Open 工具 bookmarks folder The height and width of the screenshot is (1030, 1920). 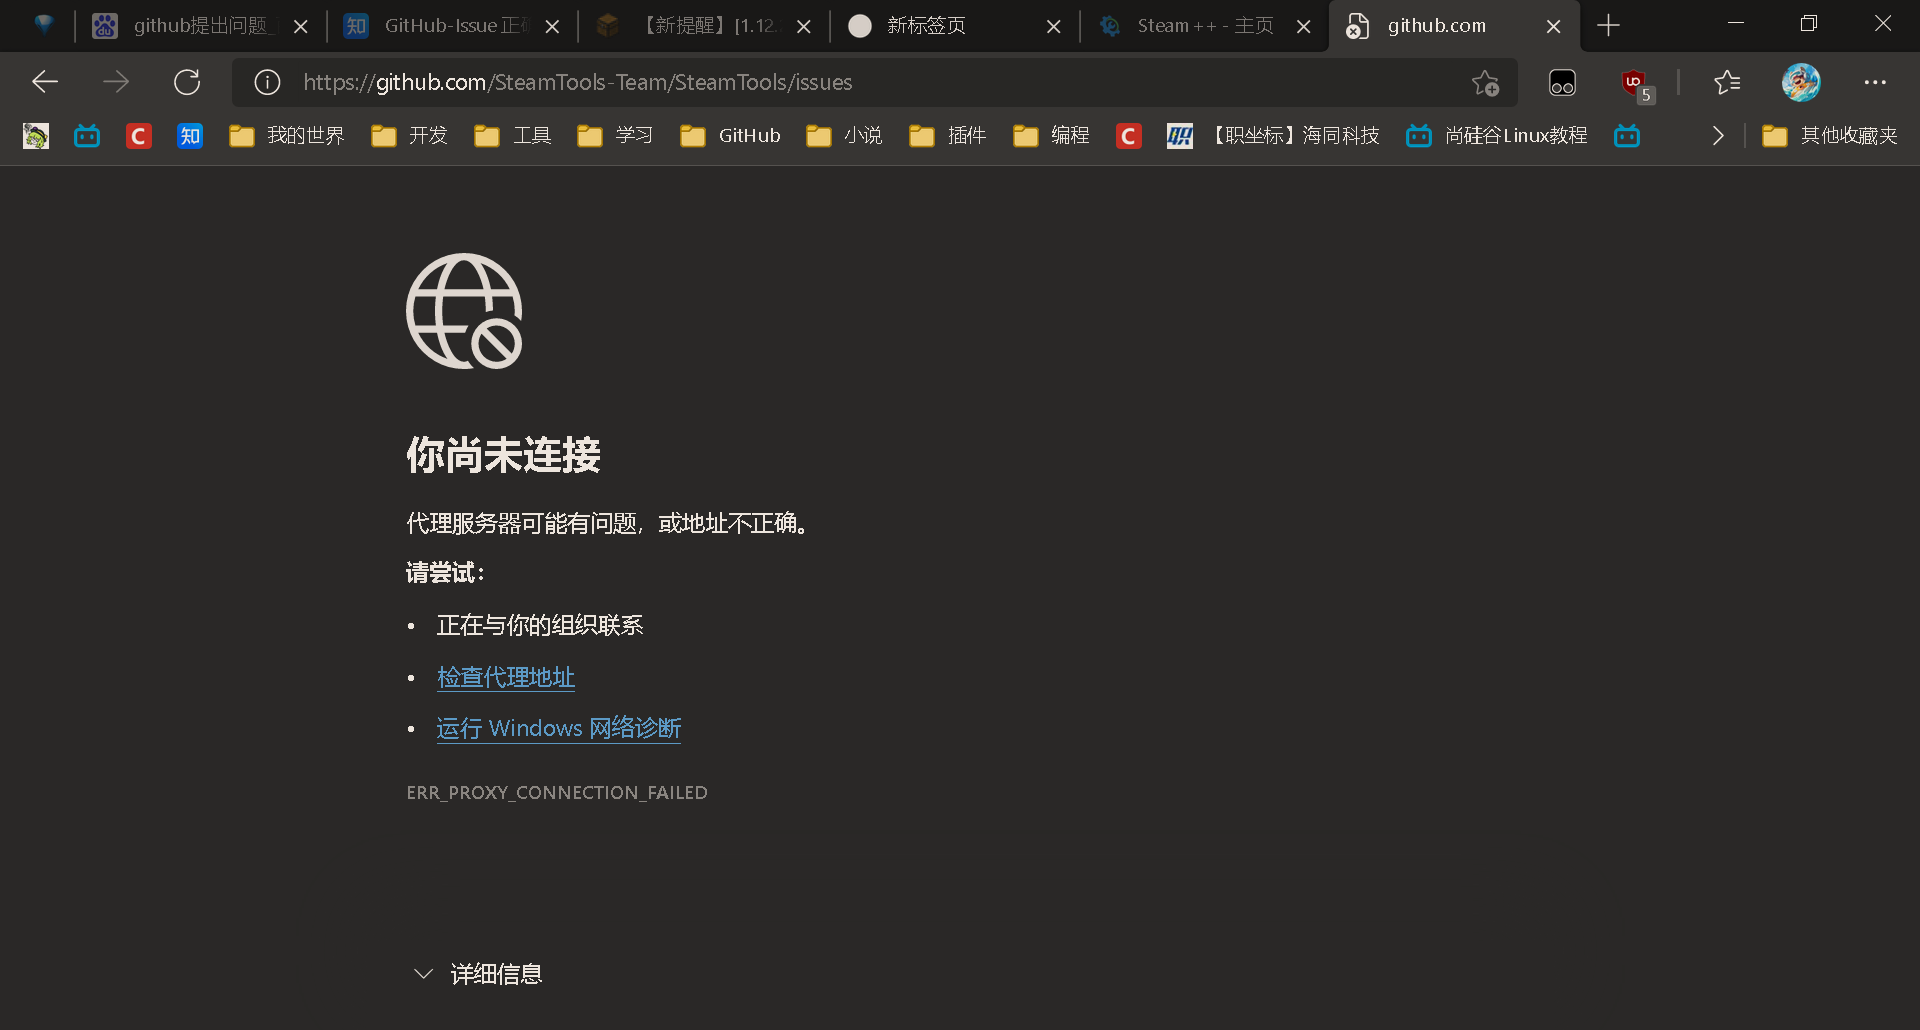(x=513, y=136)
